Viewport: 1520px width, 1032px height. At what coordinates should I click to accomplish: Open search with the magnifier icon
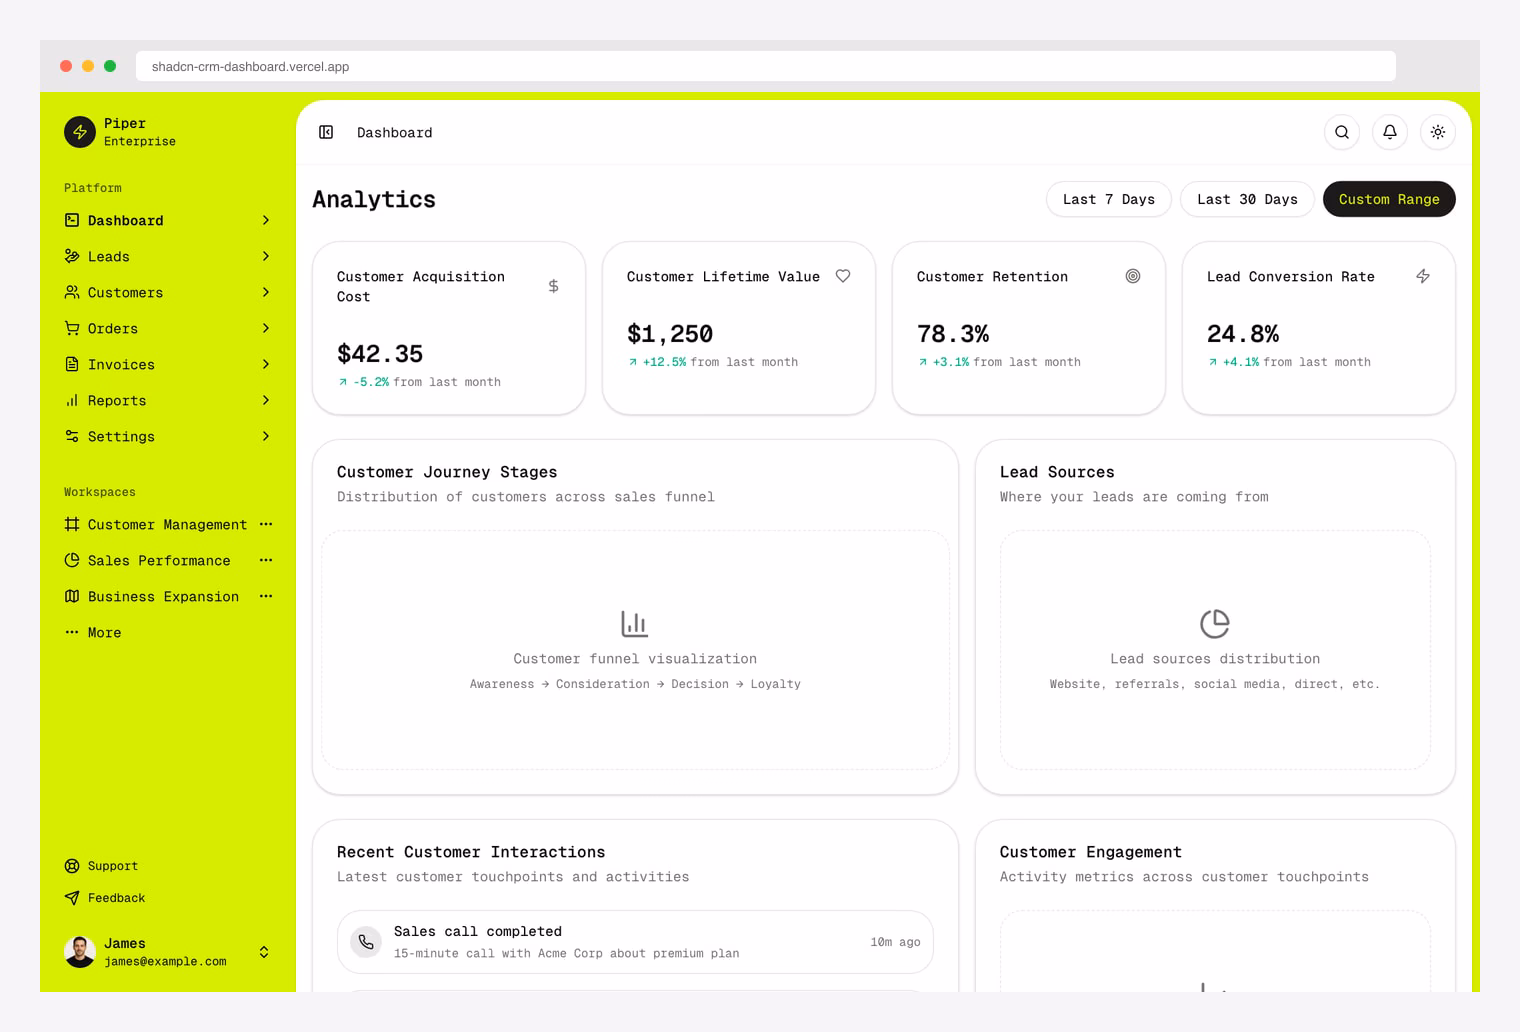click(x=1342, y=132)
